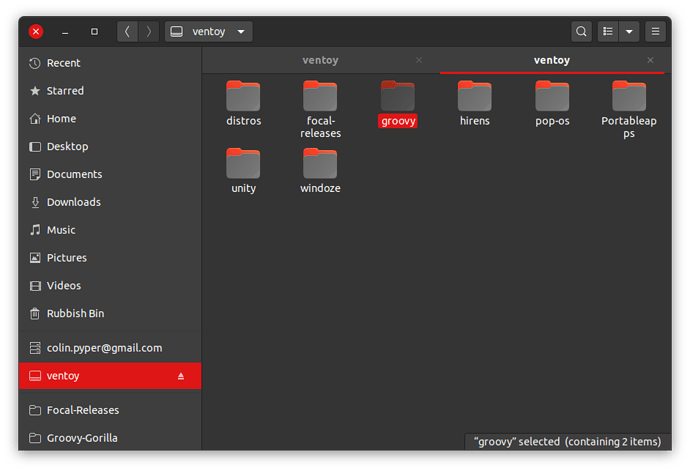Select the windoze folder
690x470 pixels.
point(320,171)
